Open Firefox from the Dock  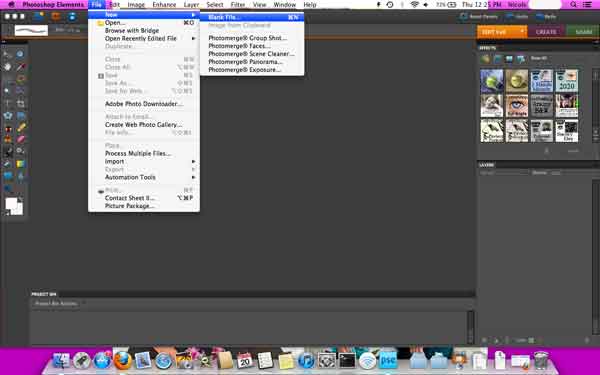(x=122, y=360)
